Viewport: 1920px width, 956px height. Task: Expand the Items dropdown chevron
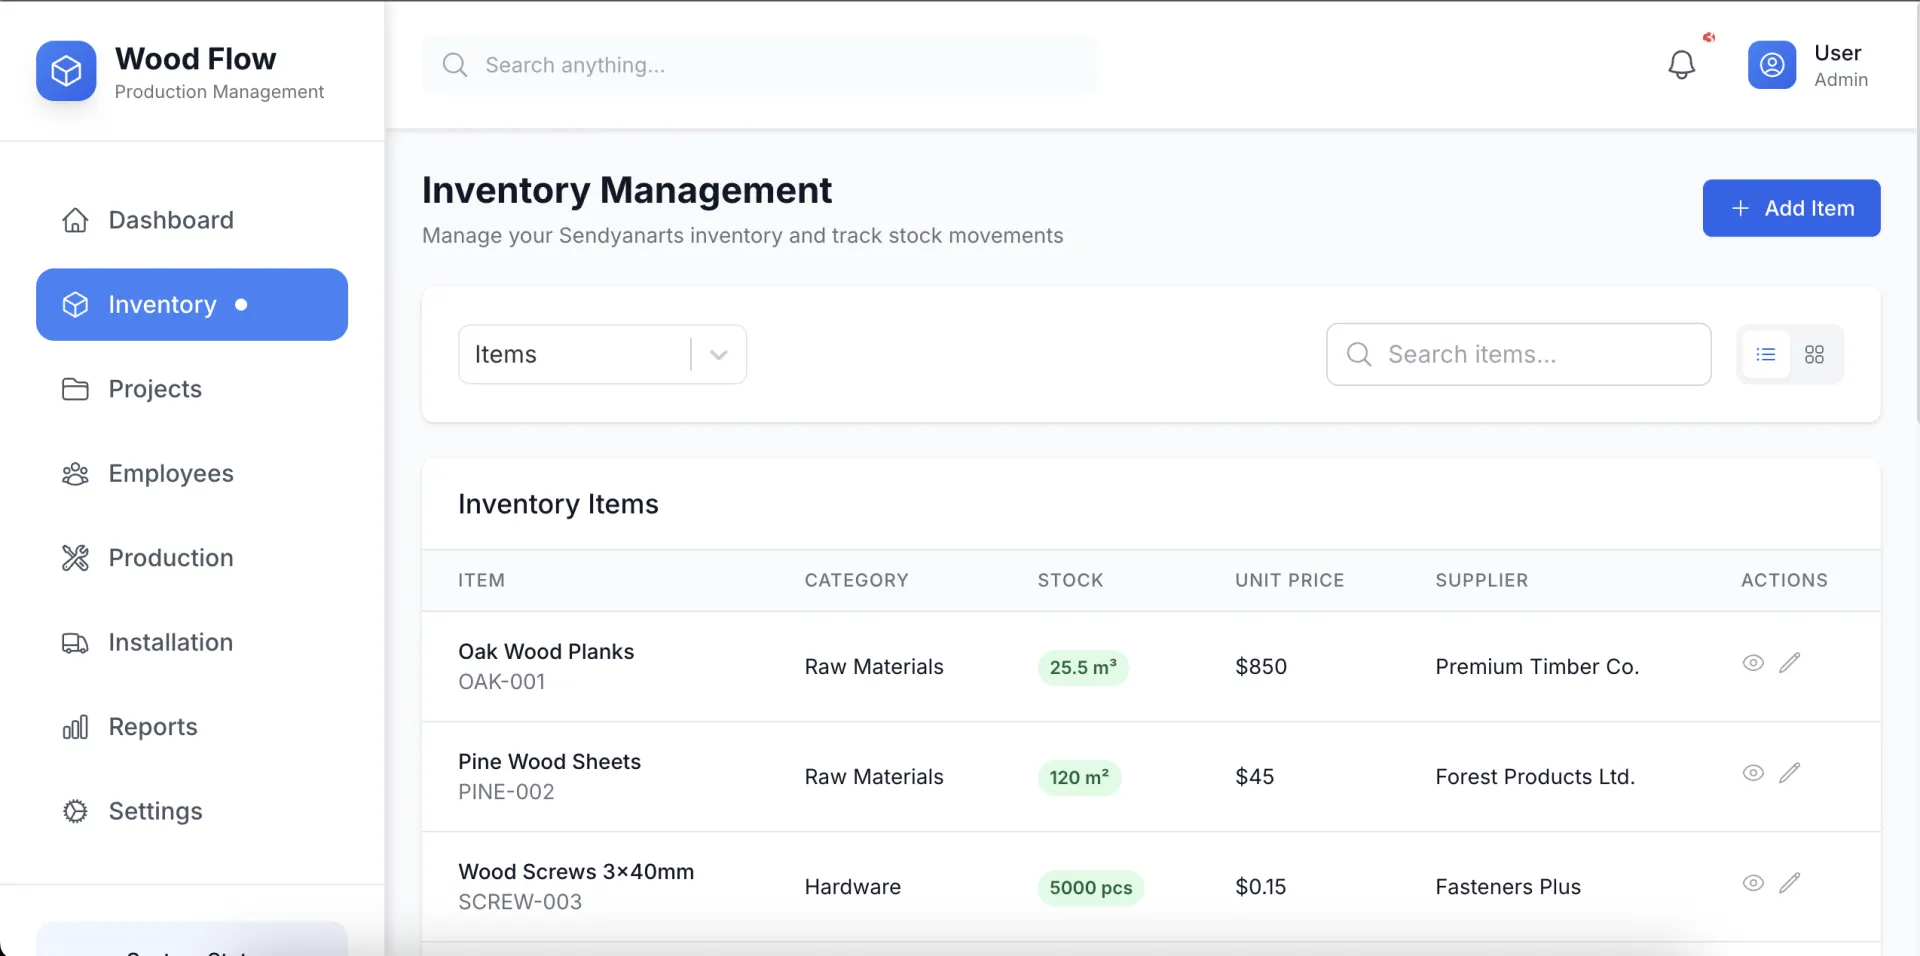coord(718,355)
